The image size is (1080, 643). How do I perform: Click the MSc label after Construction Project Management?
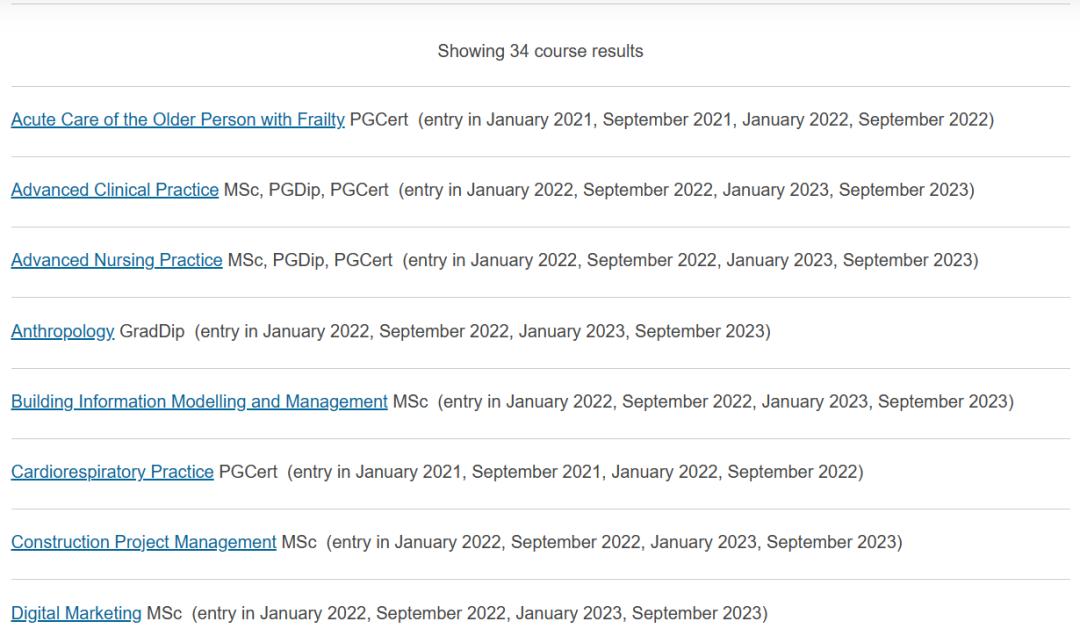[x=299, y=542]
